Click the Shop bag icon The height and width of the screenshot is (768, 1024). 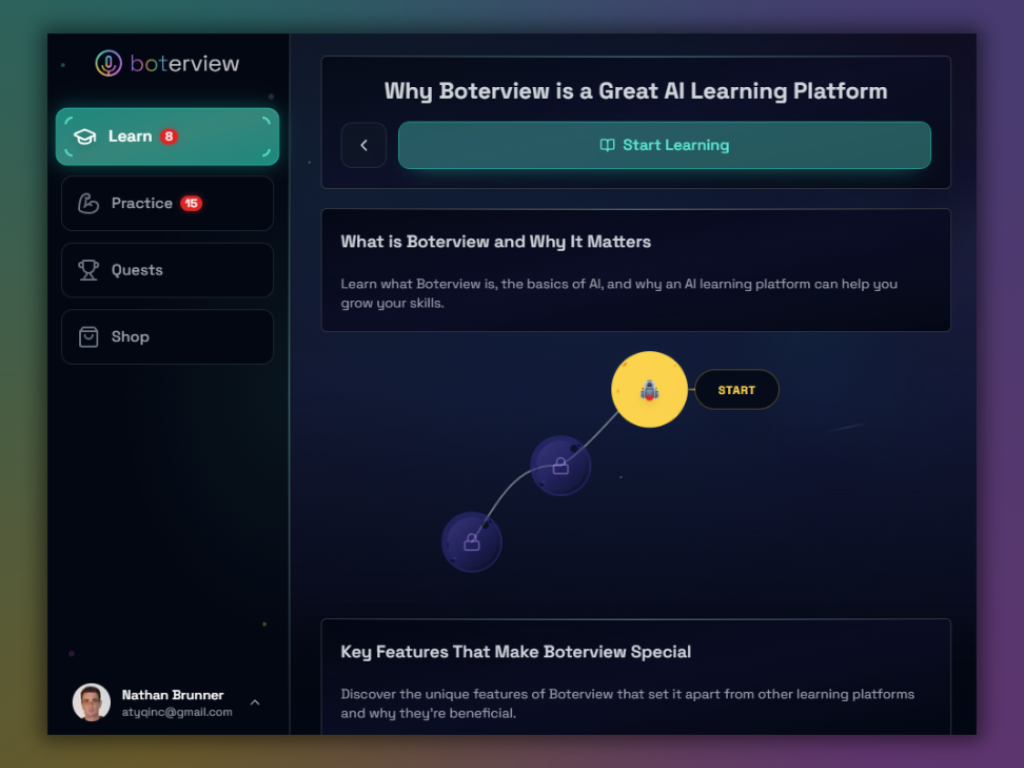tap(88, 336)
